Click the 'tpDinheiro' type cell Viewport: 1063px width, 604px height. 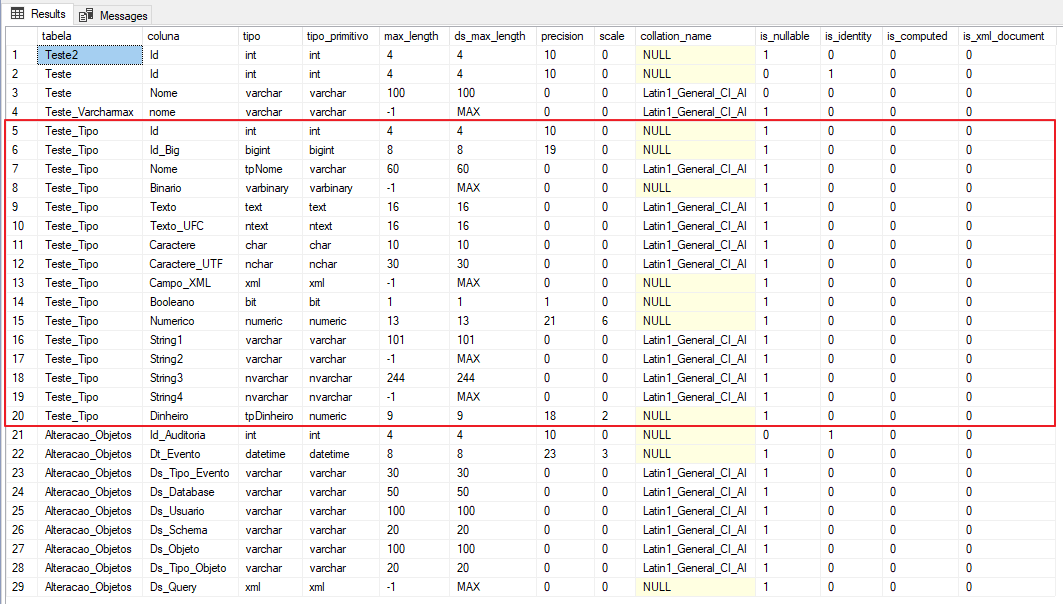tap(270, 416)
